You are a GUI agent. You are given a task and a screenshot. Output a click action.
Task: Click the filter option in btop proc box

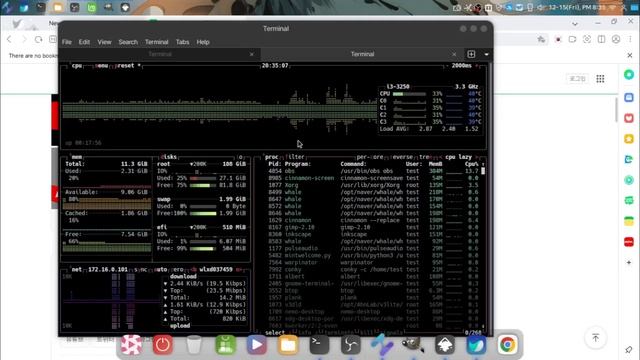(295, 157)
